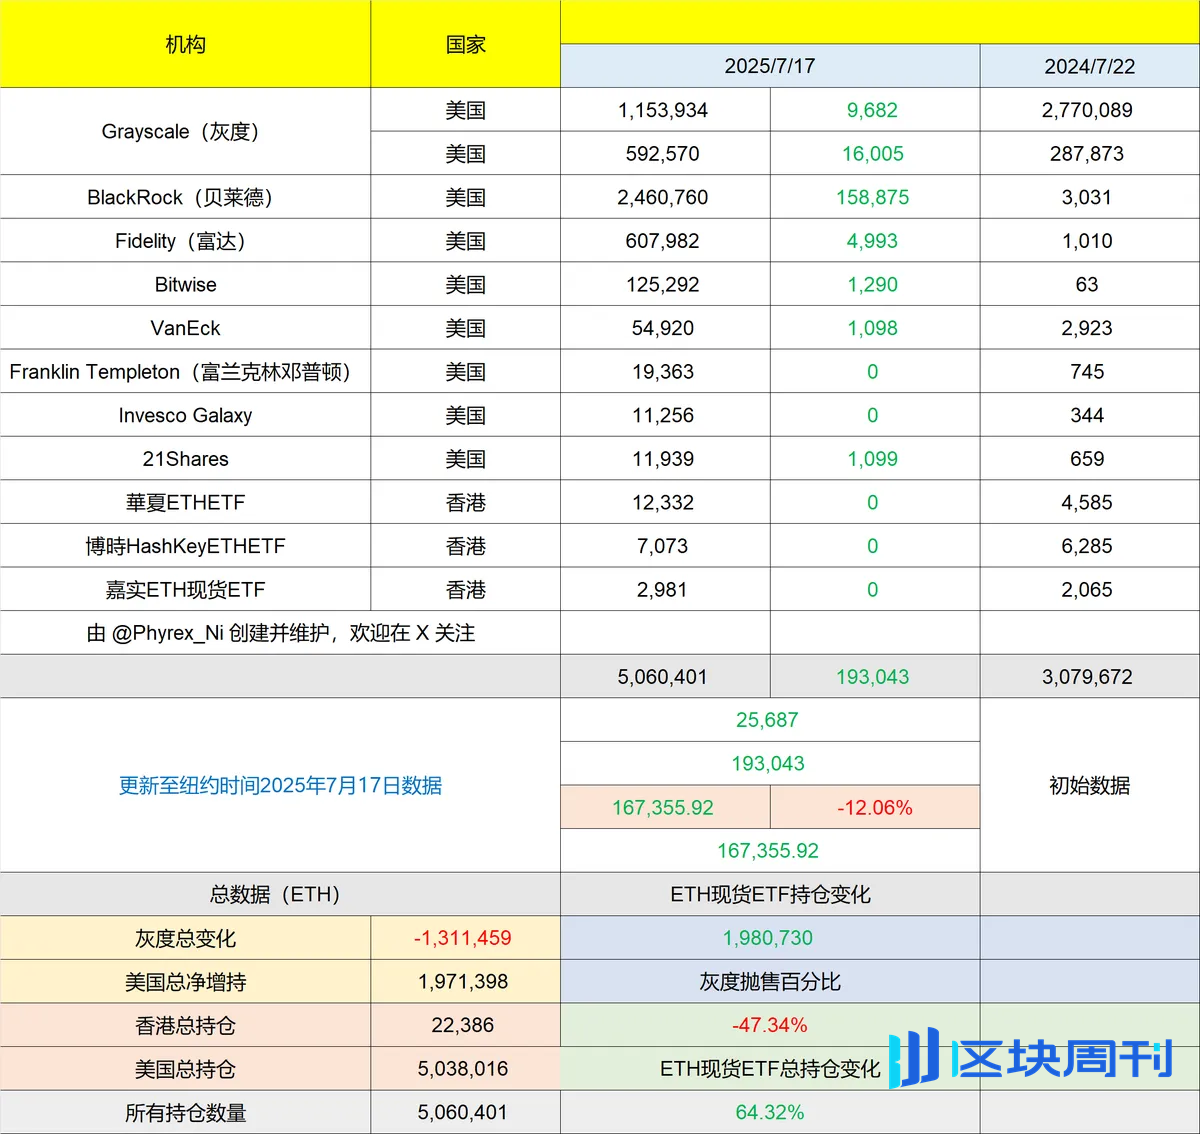
Task: Click the value 6,285
Action: pos(1087,546)
